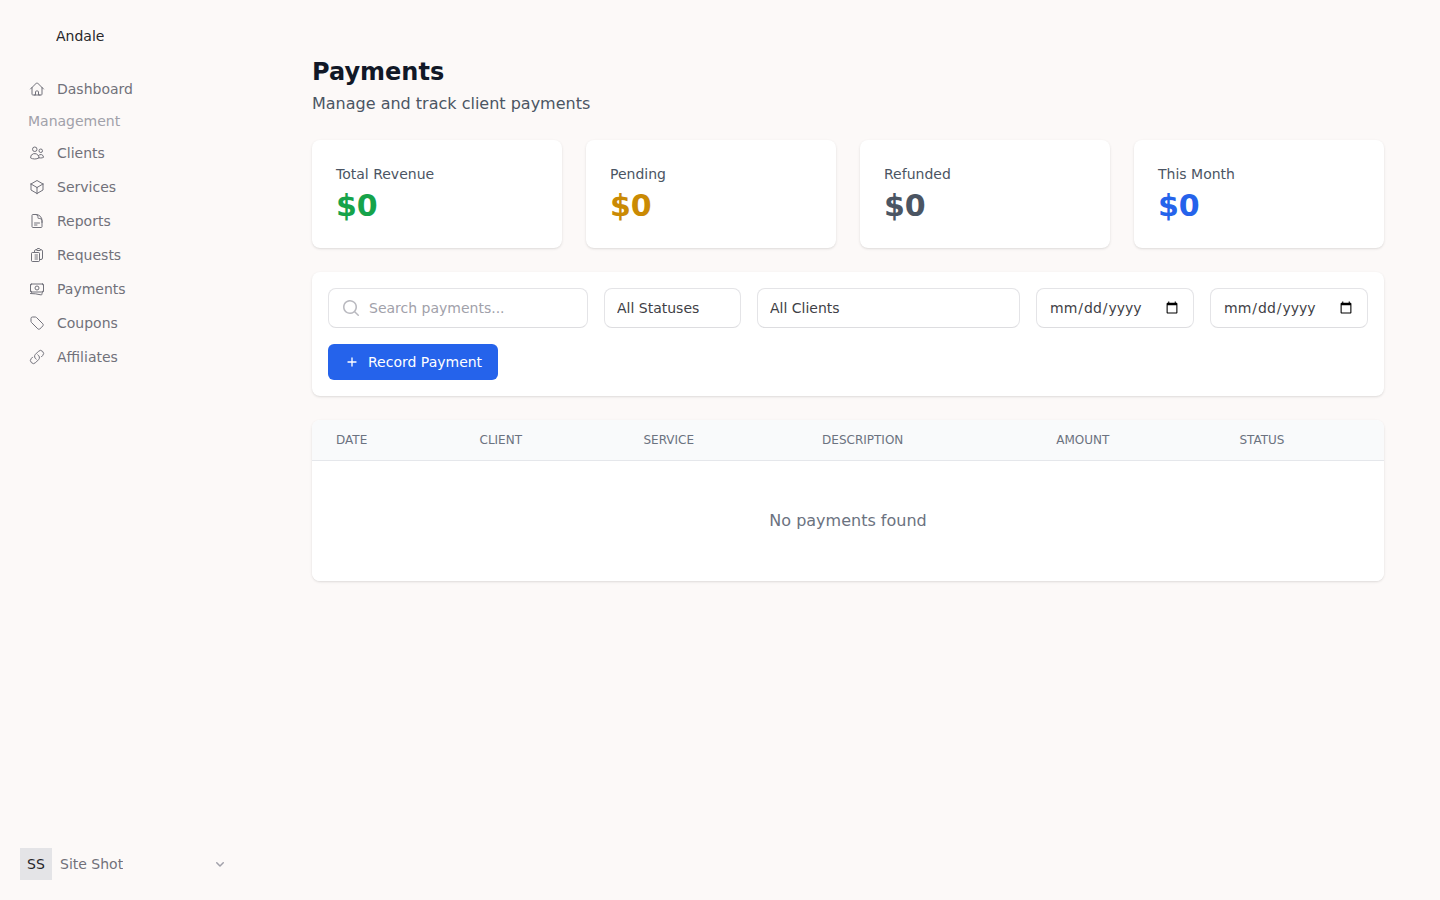Click the start date mm/dd/yyyy field
This screenshot has width=1440, height=900.
[1115, 308]
